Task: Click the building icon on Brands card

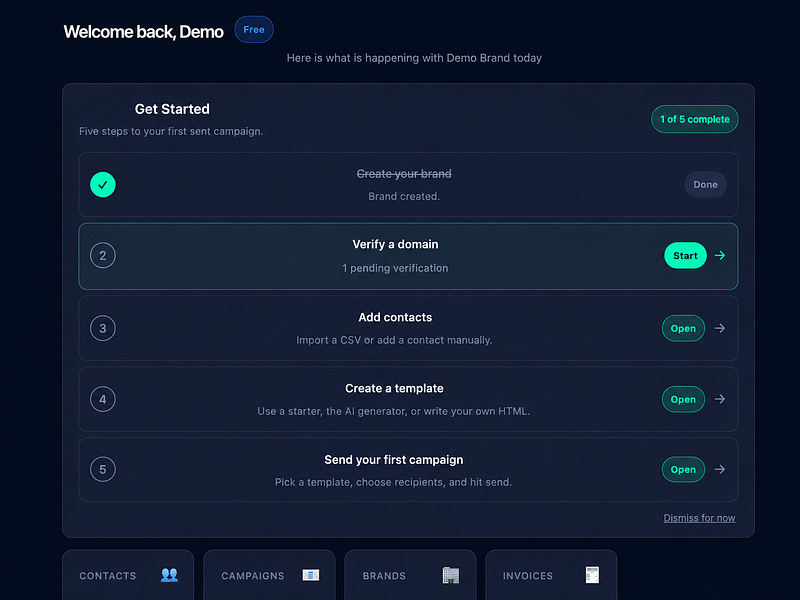Action: pyautogui.click(x=451, y=575)
